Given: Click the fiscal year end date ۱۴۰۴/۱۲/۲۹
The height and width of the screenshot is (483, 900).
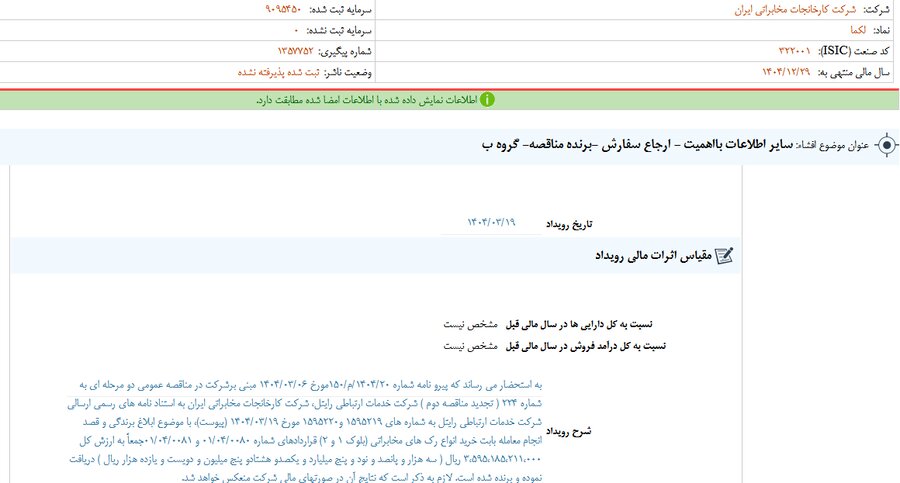Looking at the screenshot, I should pos(786,72).
